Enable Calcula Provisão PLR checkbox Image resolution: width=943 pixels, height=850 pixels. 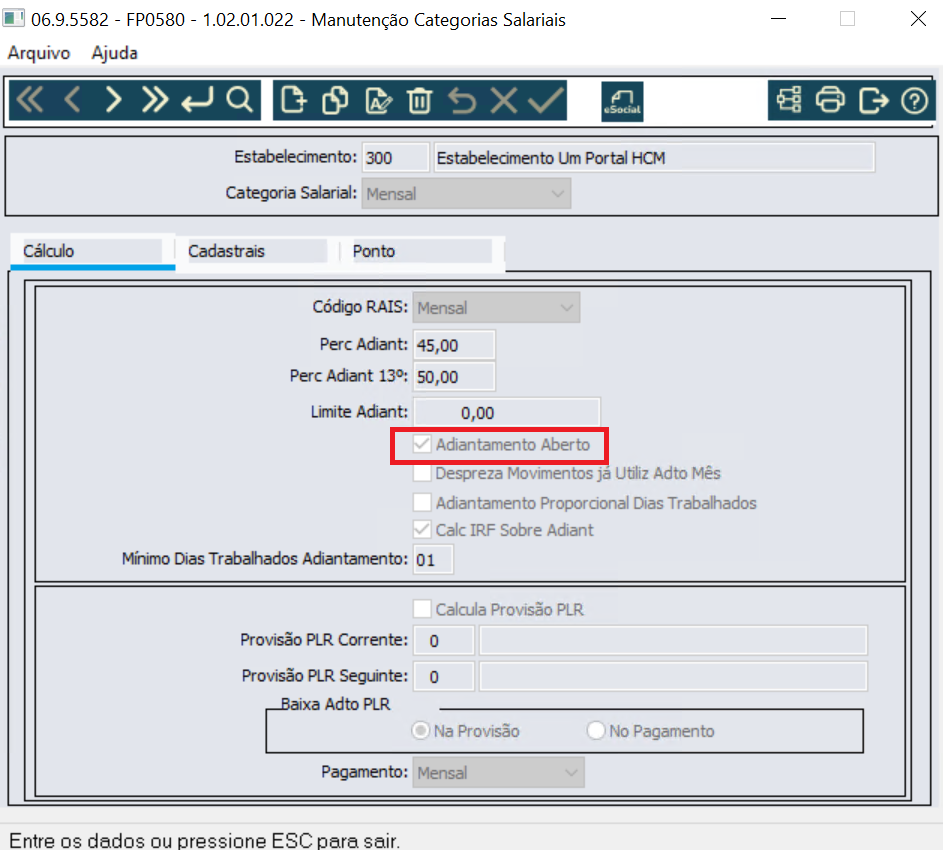pyautogui.click(x=422, y=609)
